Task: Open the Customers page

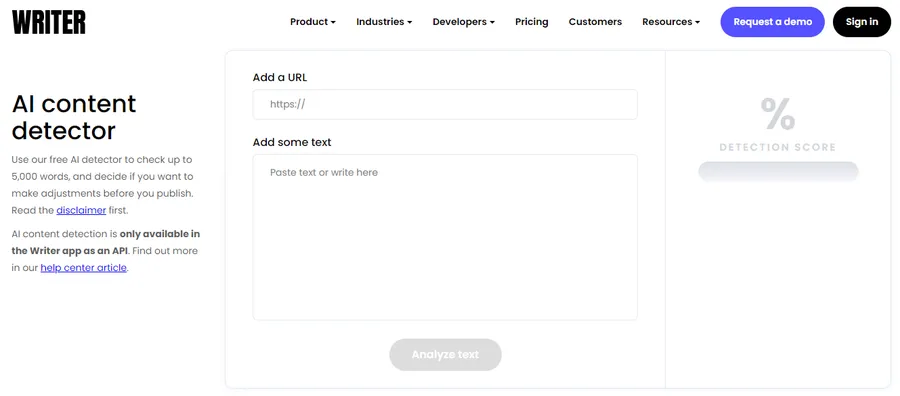Action: point(595,22)
